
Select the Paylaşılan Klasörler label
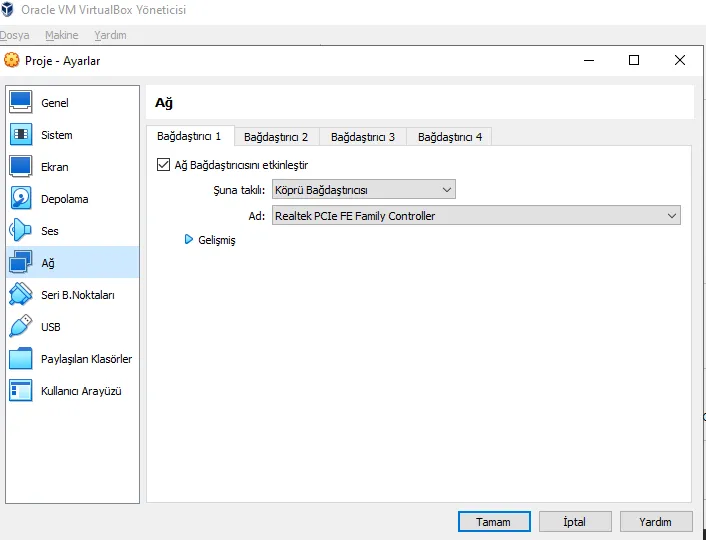click(x=86, y=359)
